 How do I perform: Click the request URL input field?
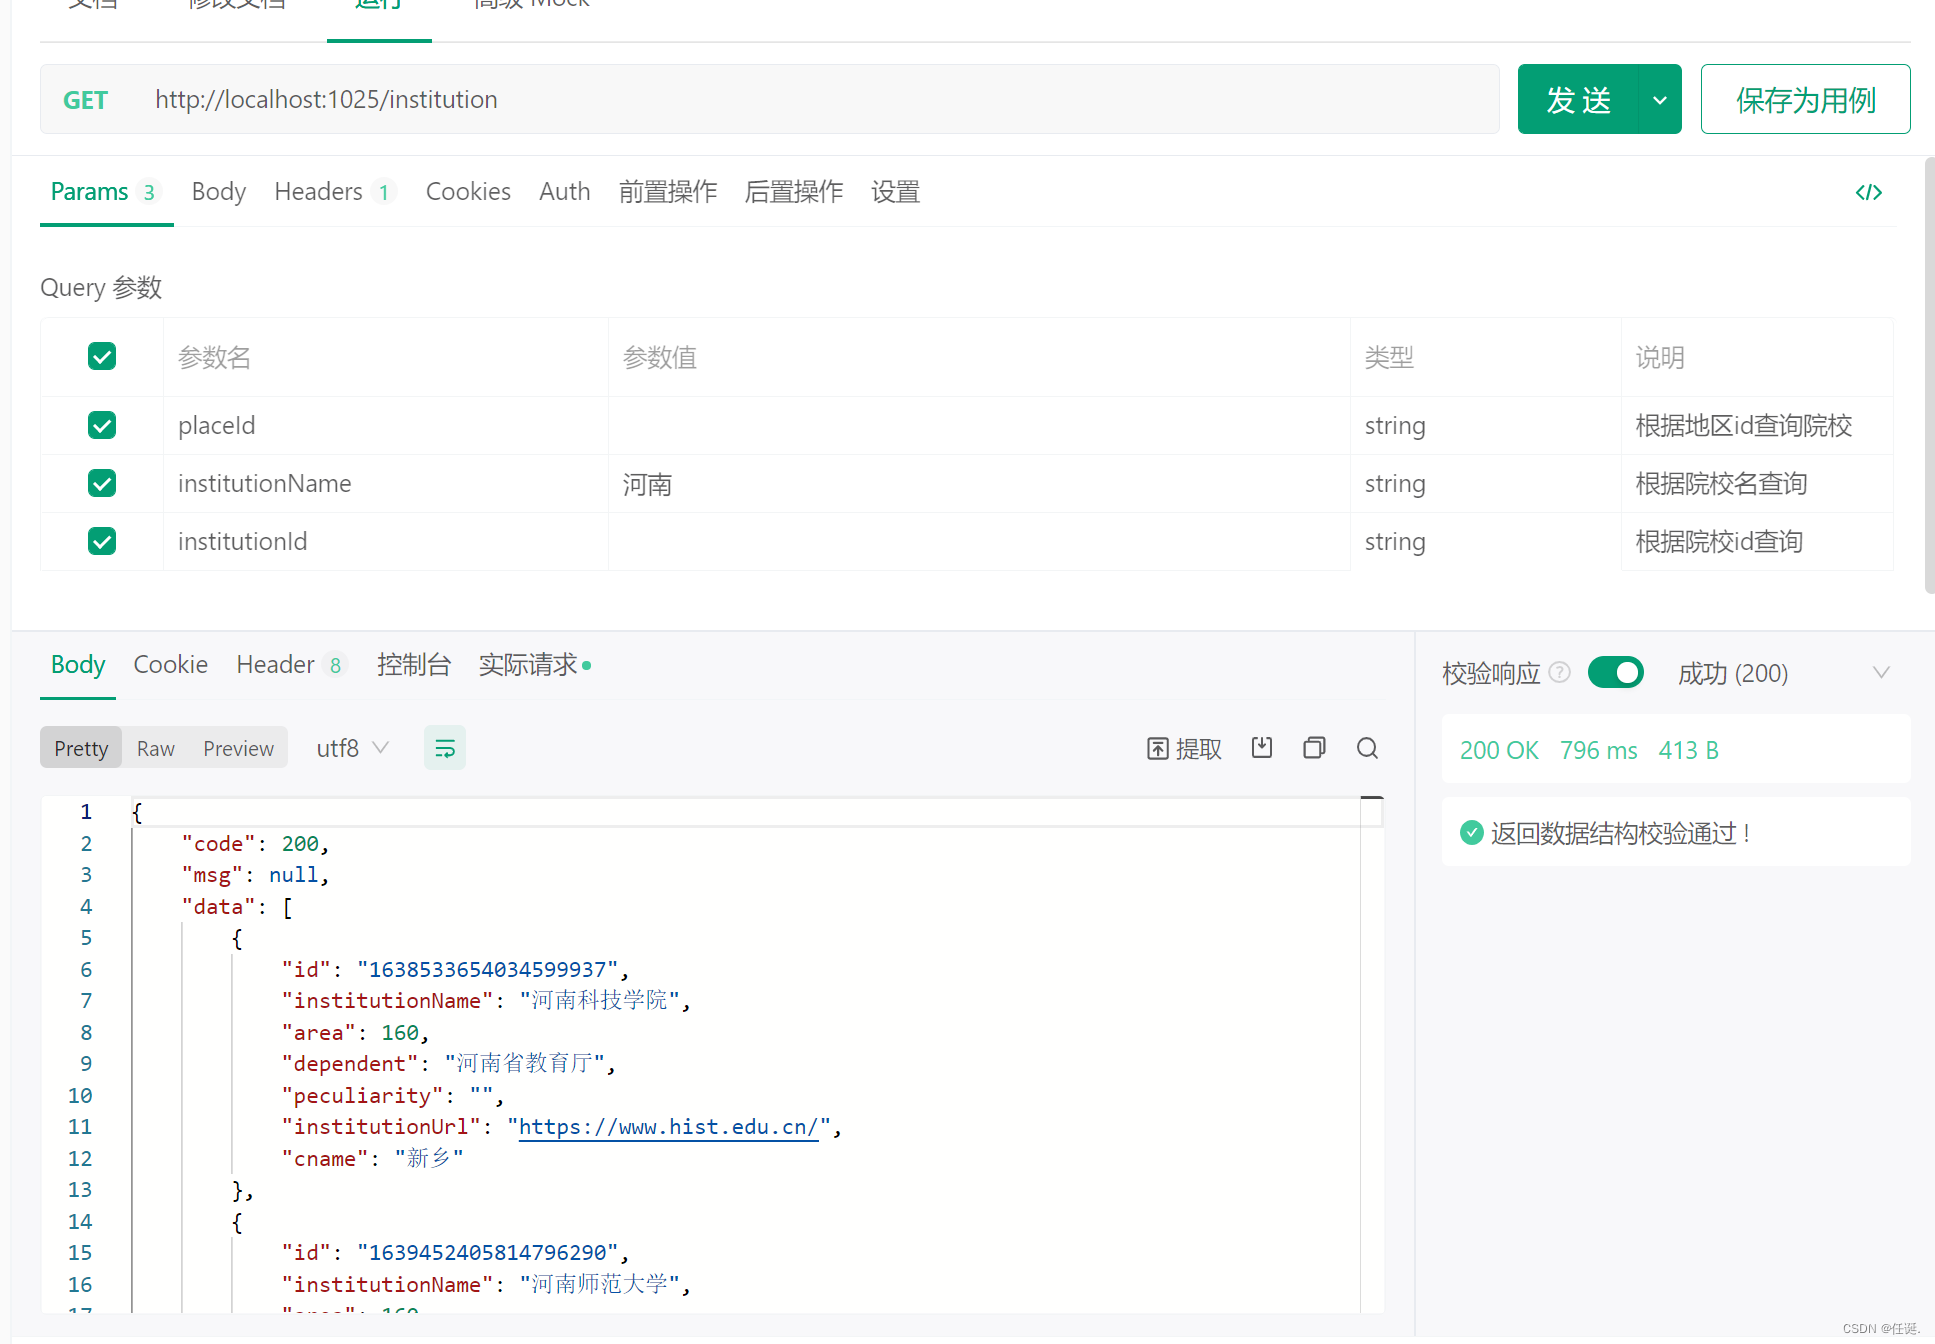click(820, 100)
